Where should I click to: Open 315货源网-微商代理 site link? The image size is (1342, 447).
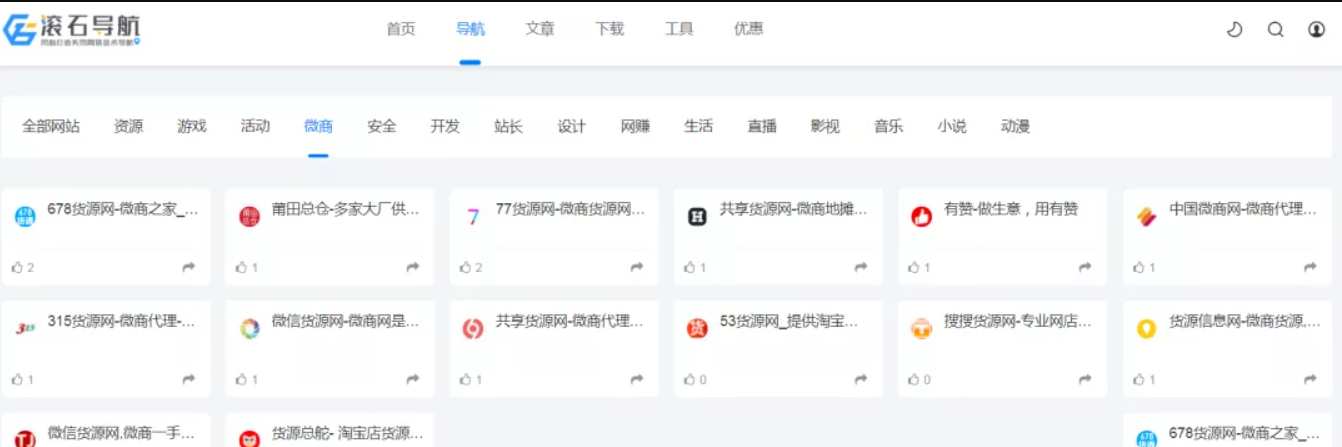pos(122,322)
